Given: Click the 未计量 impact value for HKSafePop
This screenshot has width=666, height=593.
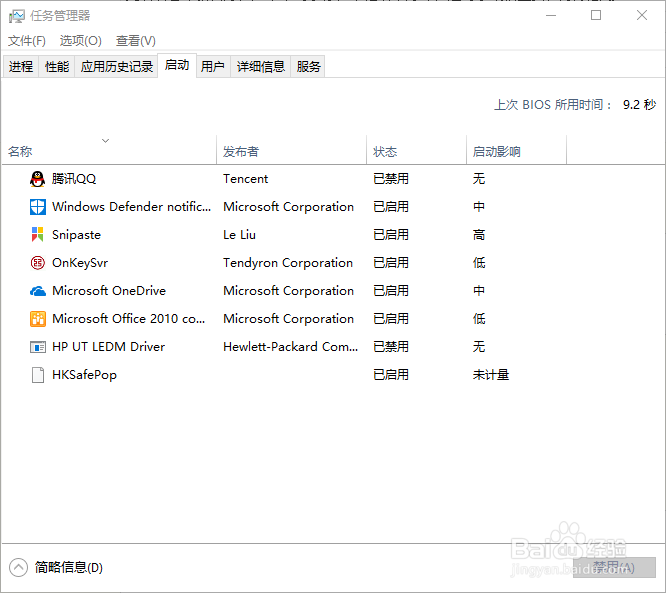Looking at the screenshot, I should tap(491, 375).
